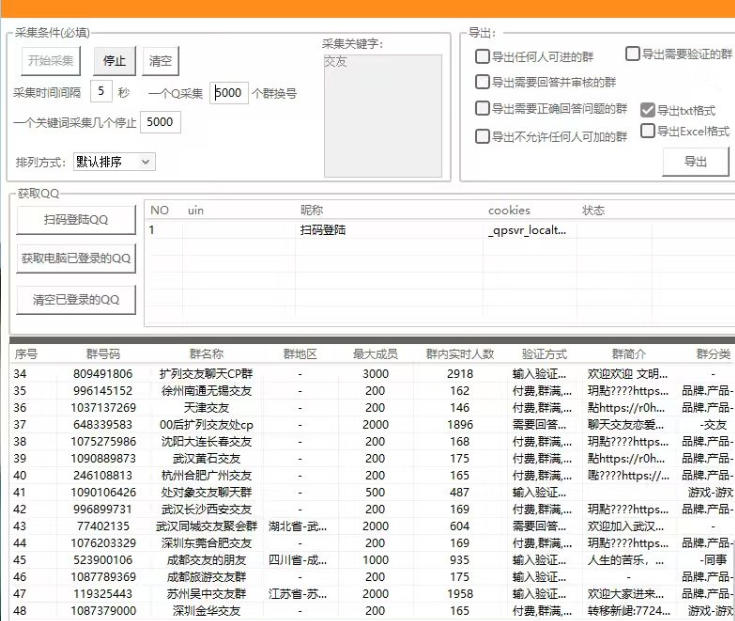The height and width of the screenshot is (621, 735).
Task: Click 扫码登陆QQ button
Action: pyautogui.click(x=76, y=219)
